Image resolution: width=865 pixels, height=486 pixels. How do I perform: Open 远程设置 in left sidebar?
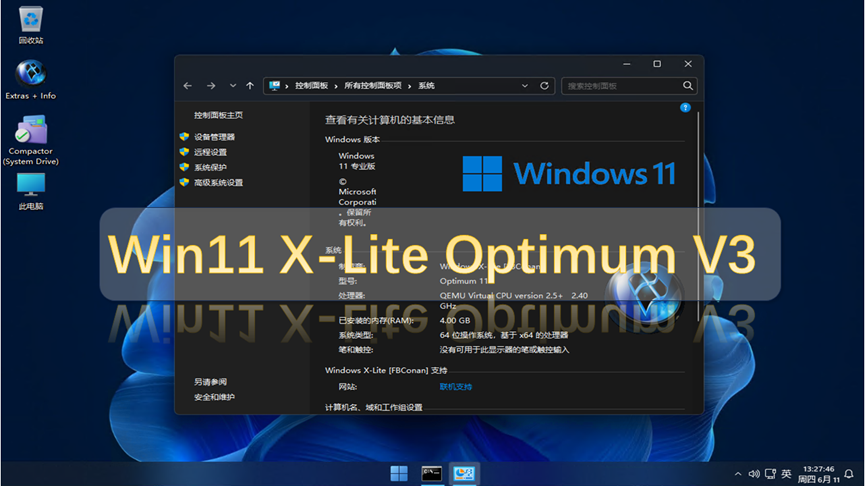click(x=210, y=152)
